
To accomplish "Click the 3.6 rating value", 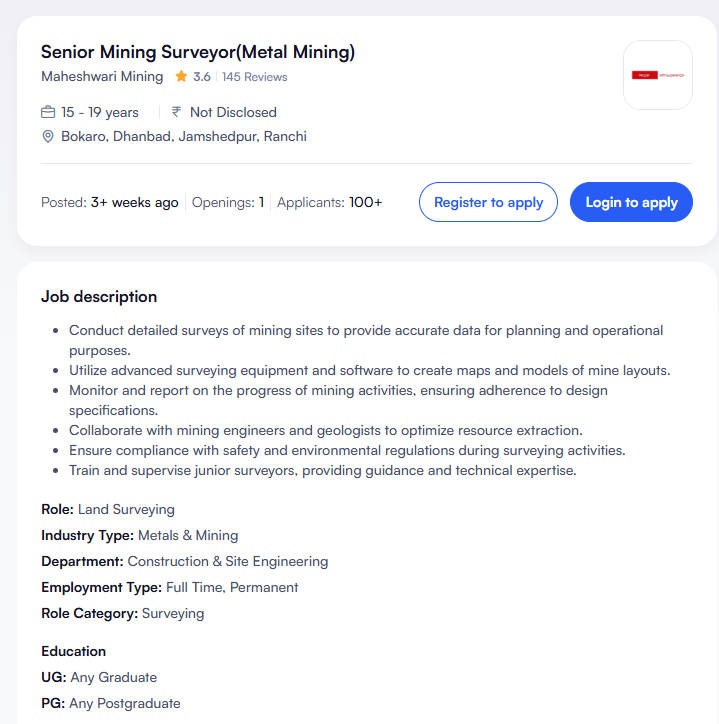I will (202, 77).
